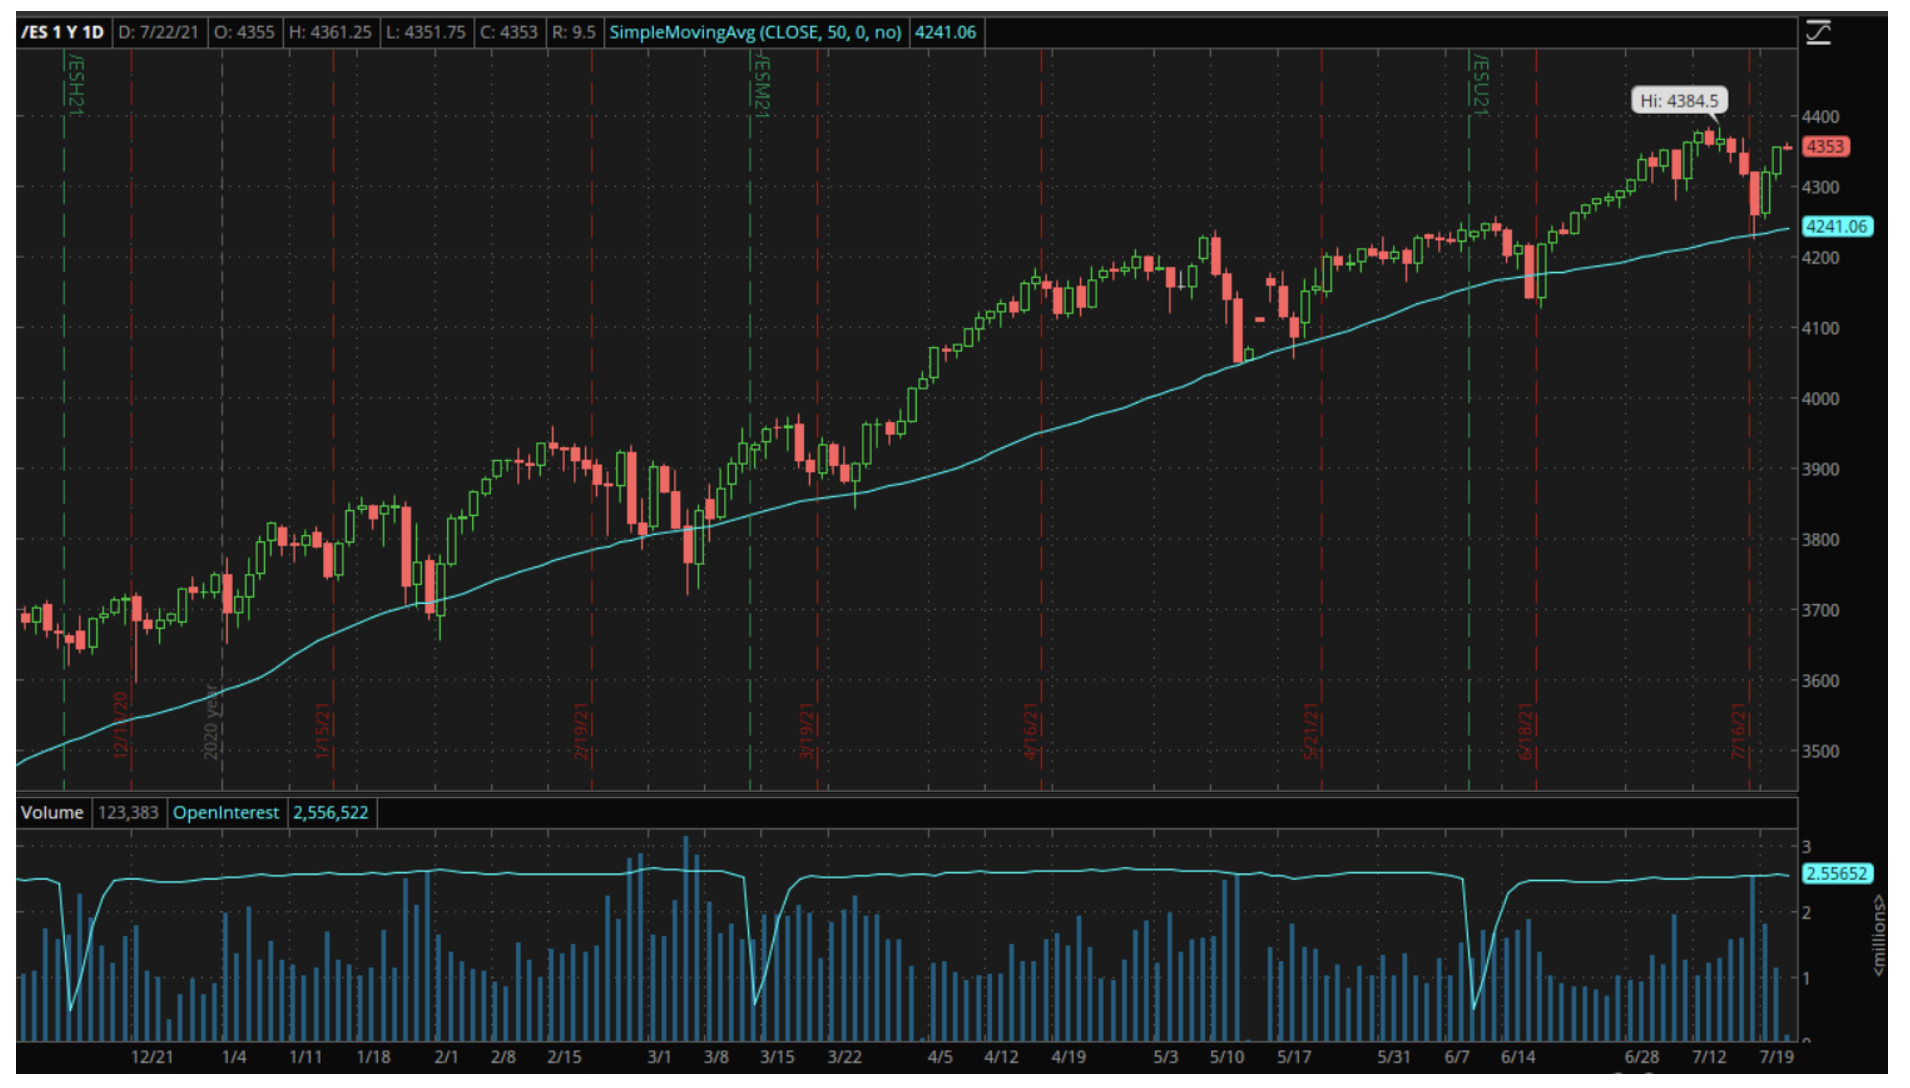Click the 3/19/21 expiration date marker

[x=807, y=731]
